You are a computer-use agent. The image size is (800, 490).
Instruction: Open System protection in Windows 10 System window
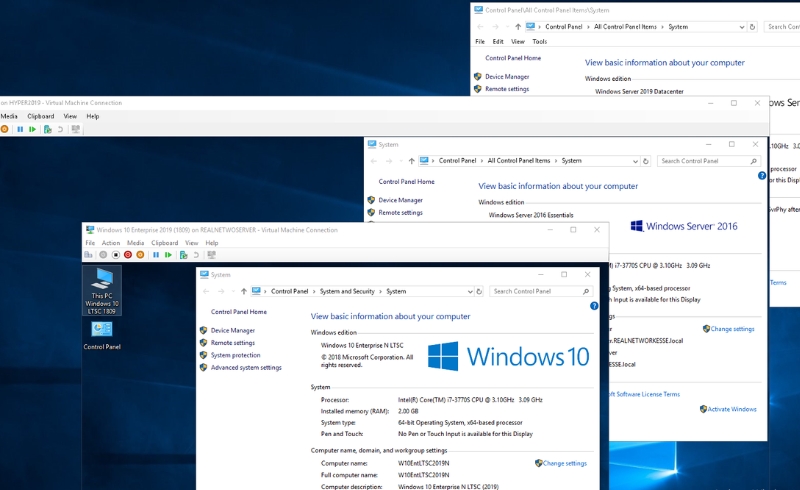tap(235, 355)
